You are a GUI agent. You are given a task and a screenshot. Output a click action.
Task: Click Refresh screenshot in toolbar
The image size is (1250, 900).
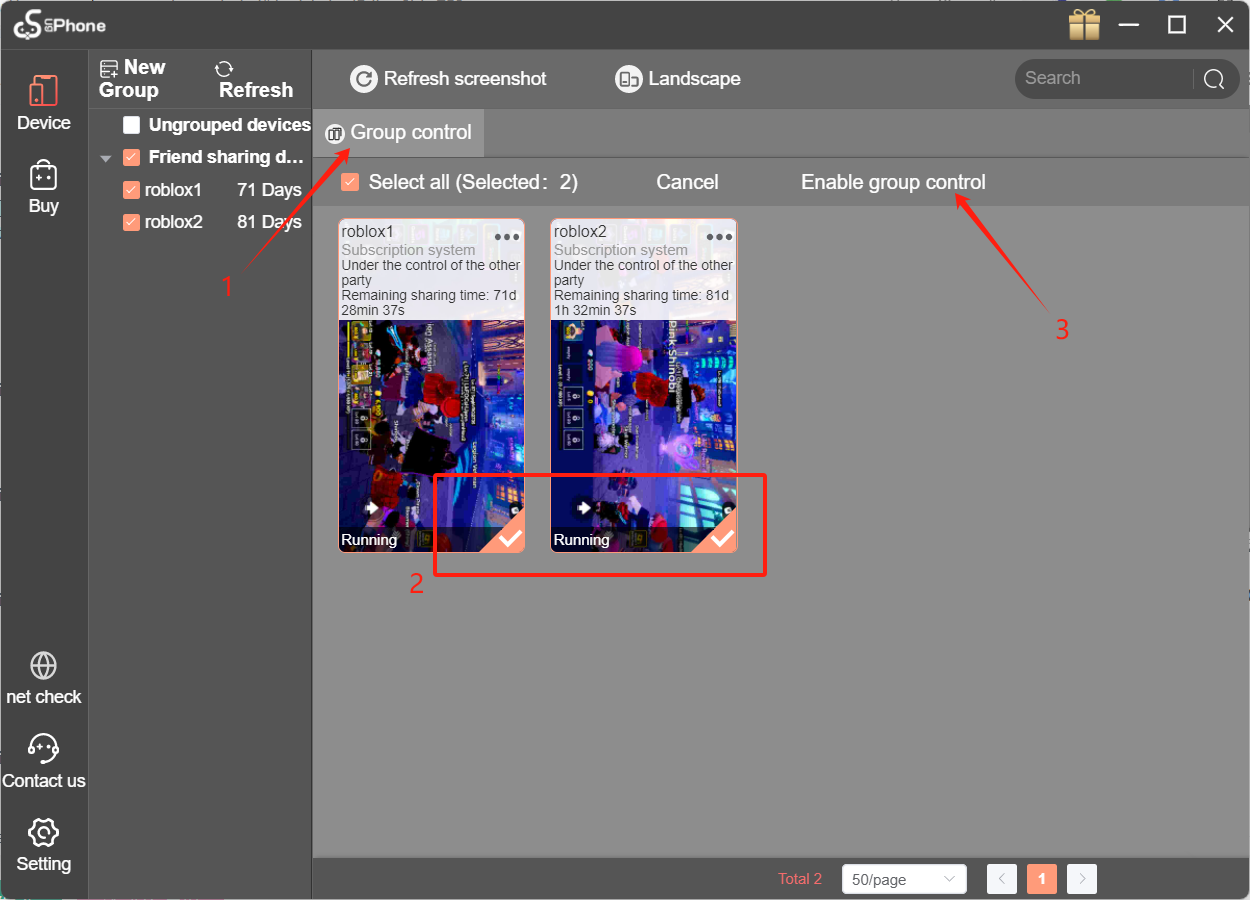click(x=448, y=79)
